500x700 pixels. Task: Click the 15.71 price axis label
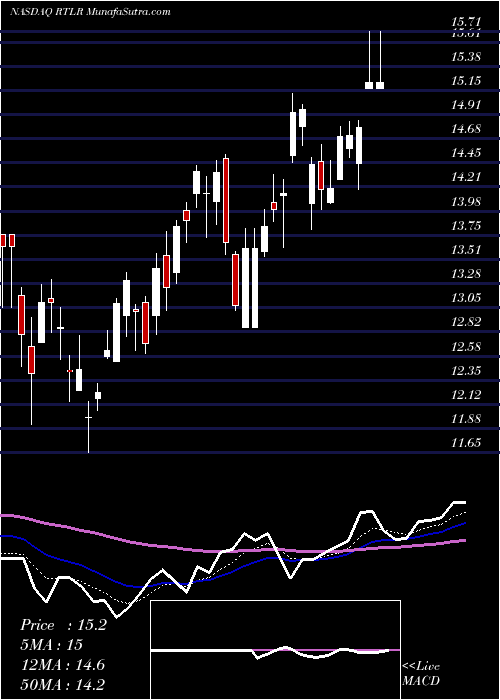pyautogui.click(x=466, y=21)
